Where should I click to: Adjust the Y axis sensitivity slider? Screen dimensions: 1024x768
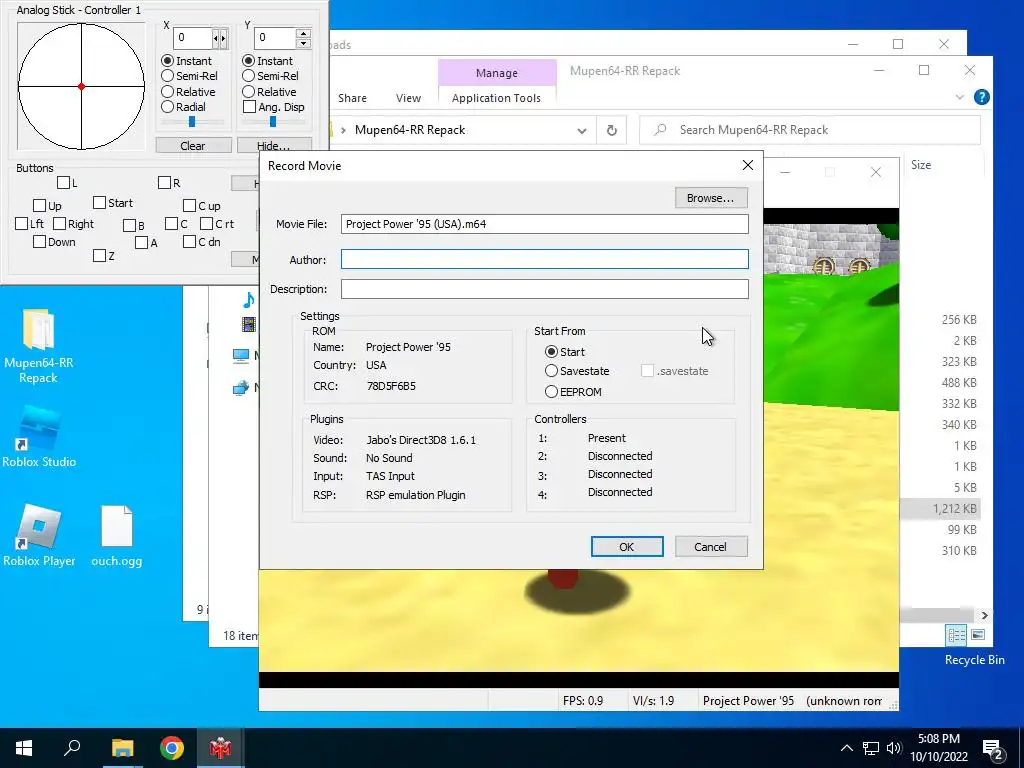tap(273, 121)
